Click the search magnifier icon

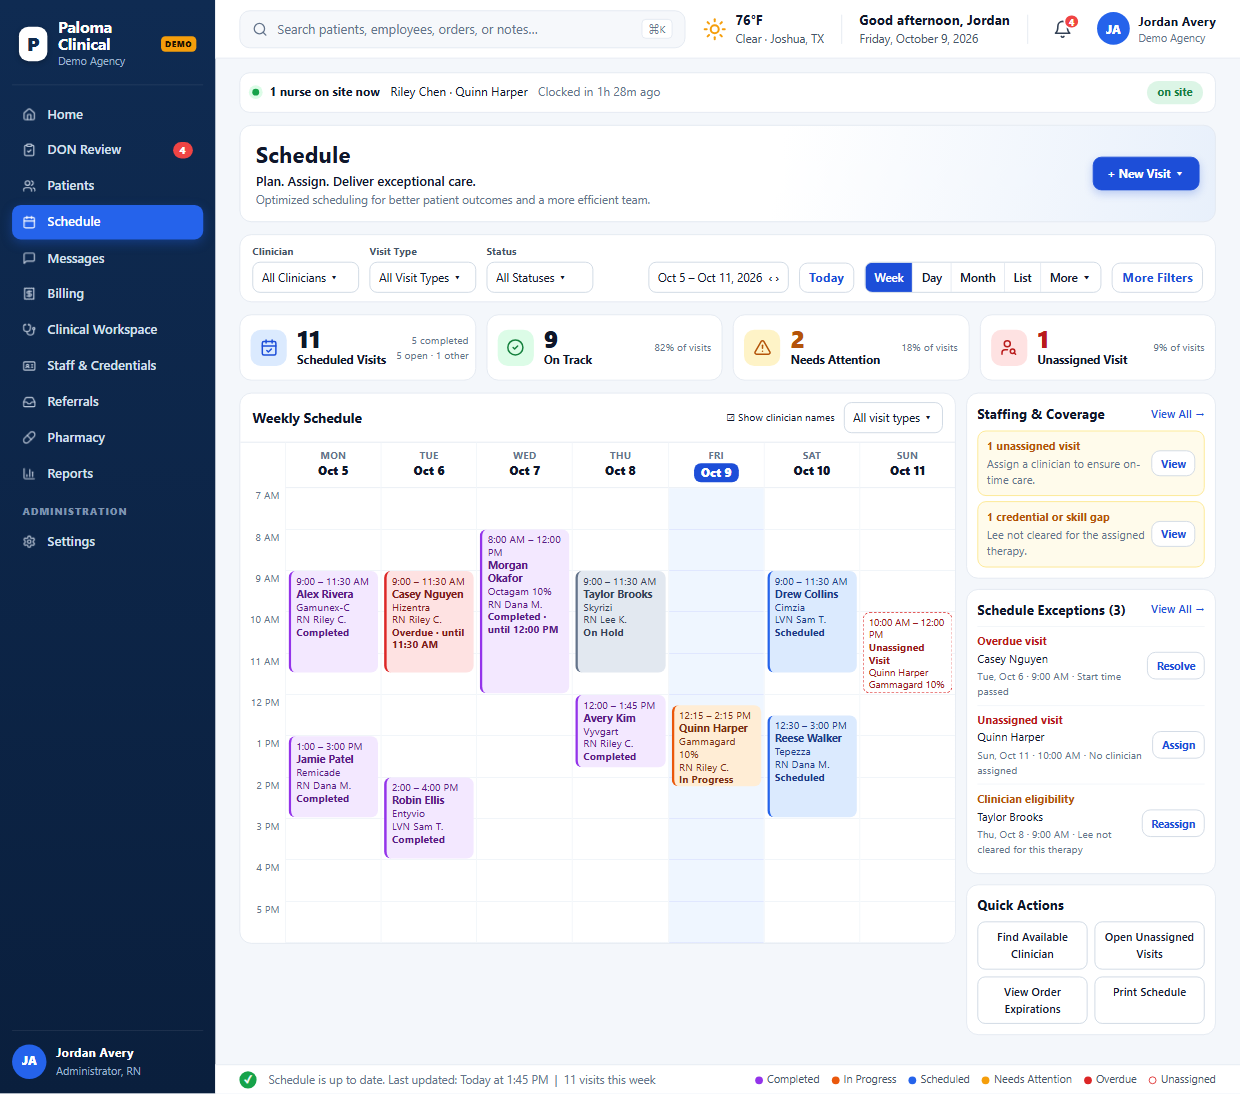coord(260,29)
